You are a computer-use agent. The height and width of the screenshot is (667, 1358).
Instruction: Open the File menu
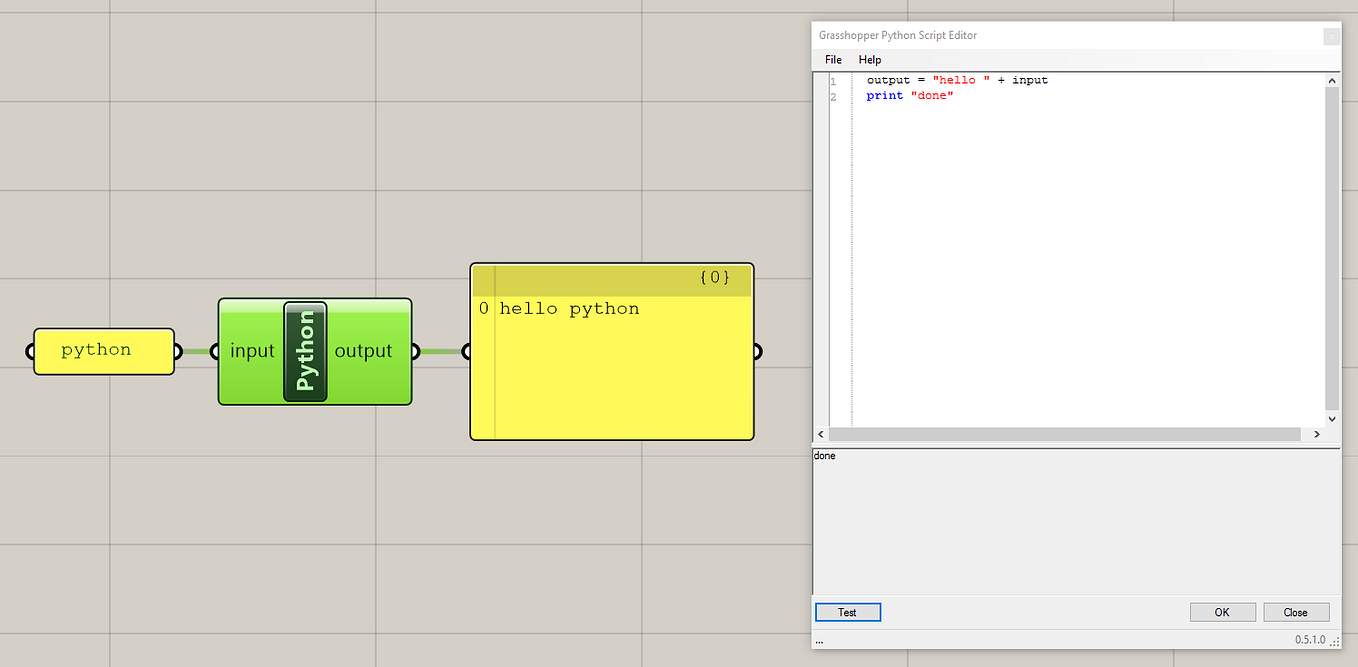pyautogui.click(x=833, y=60)
